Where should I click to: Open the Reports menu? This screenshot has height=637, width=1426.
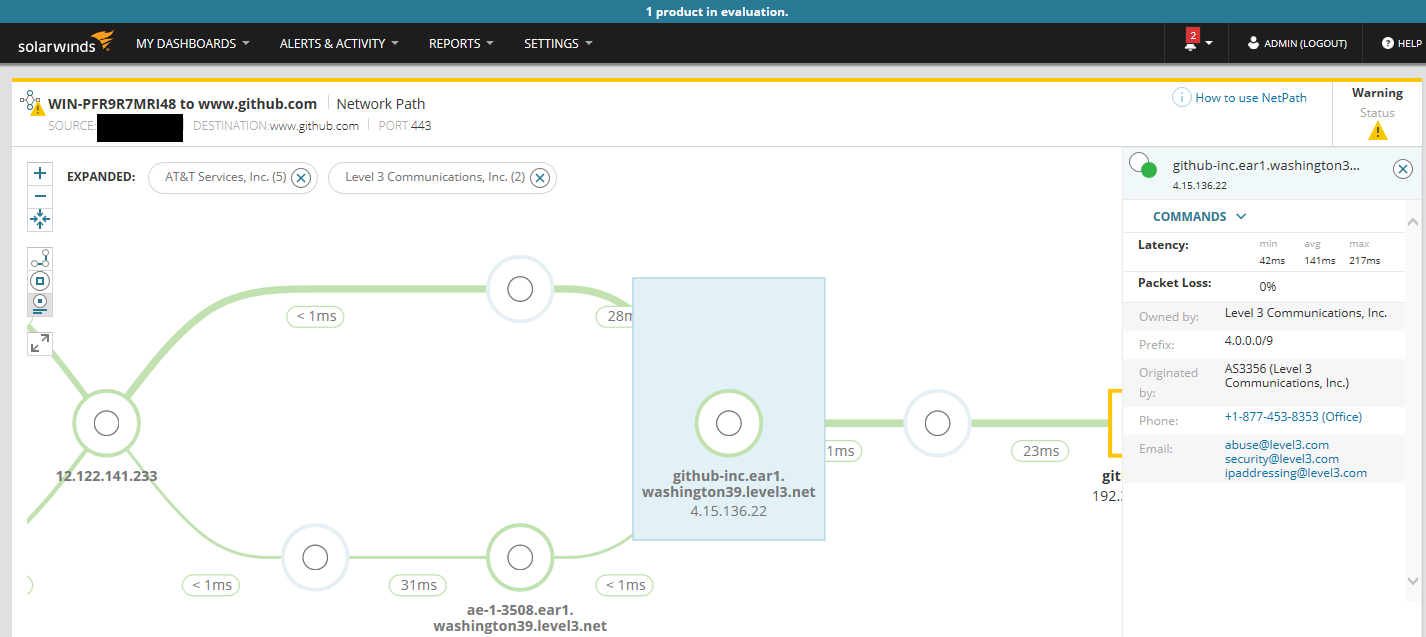click(461, 44)
